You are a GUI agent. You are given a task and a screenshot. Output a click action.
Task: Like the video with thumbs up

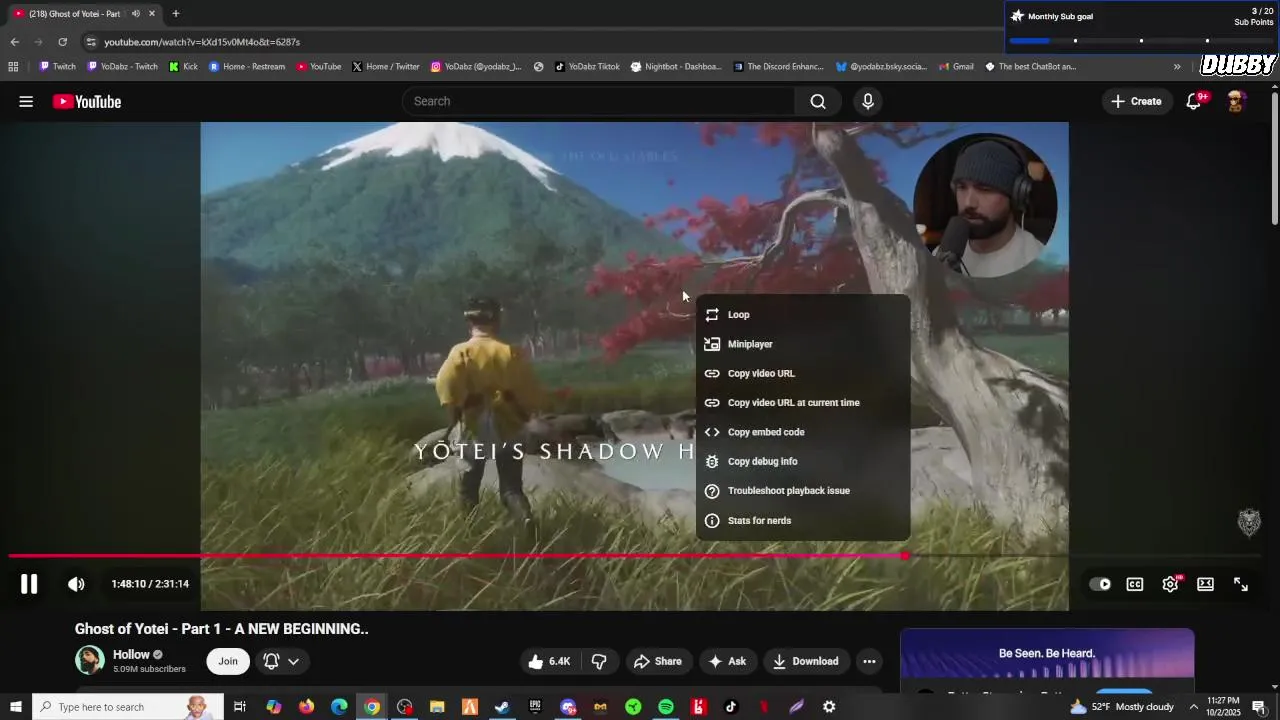click(x=550, y=661)
